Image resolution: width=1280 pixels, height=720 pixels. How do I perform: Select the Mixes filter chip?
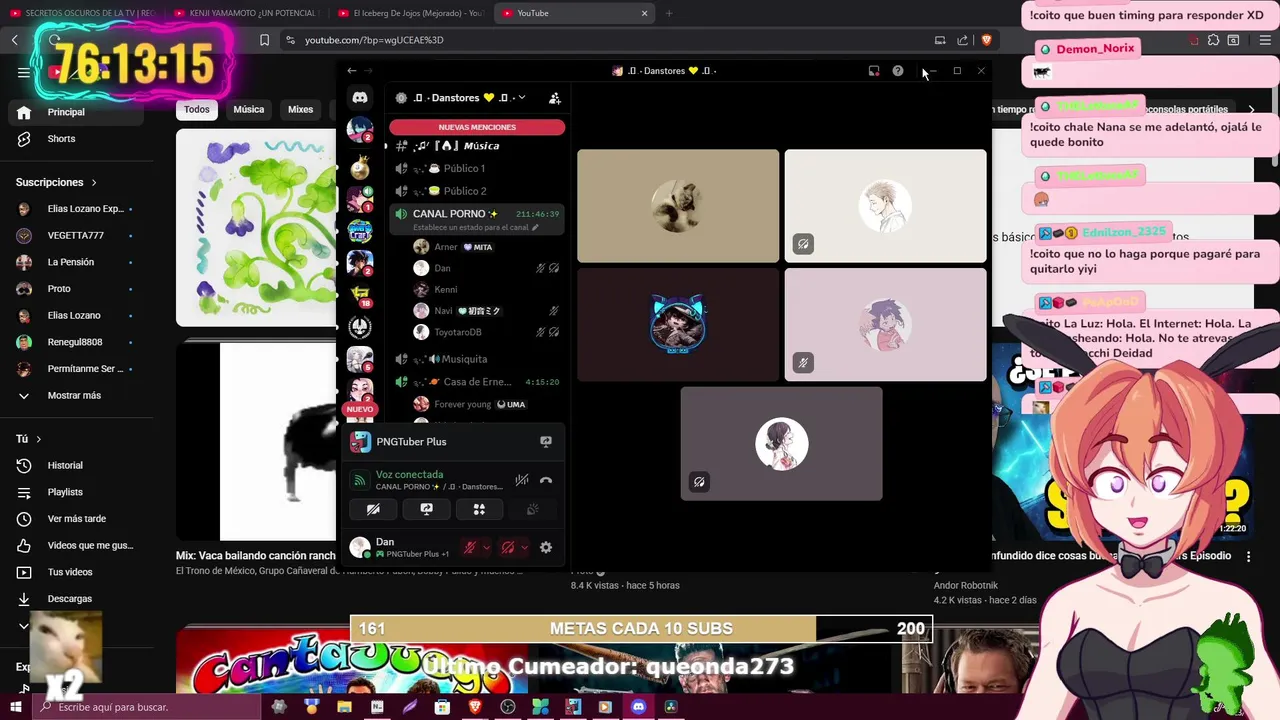(x=301, y=110)
